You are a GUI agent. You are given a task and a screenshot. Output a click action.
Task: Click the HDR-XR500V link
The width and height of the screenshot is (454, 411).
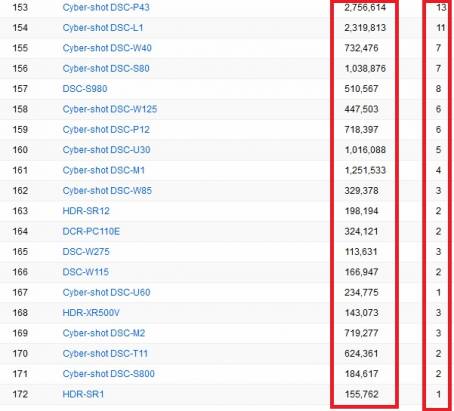click(x=91, y=313)
